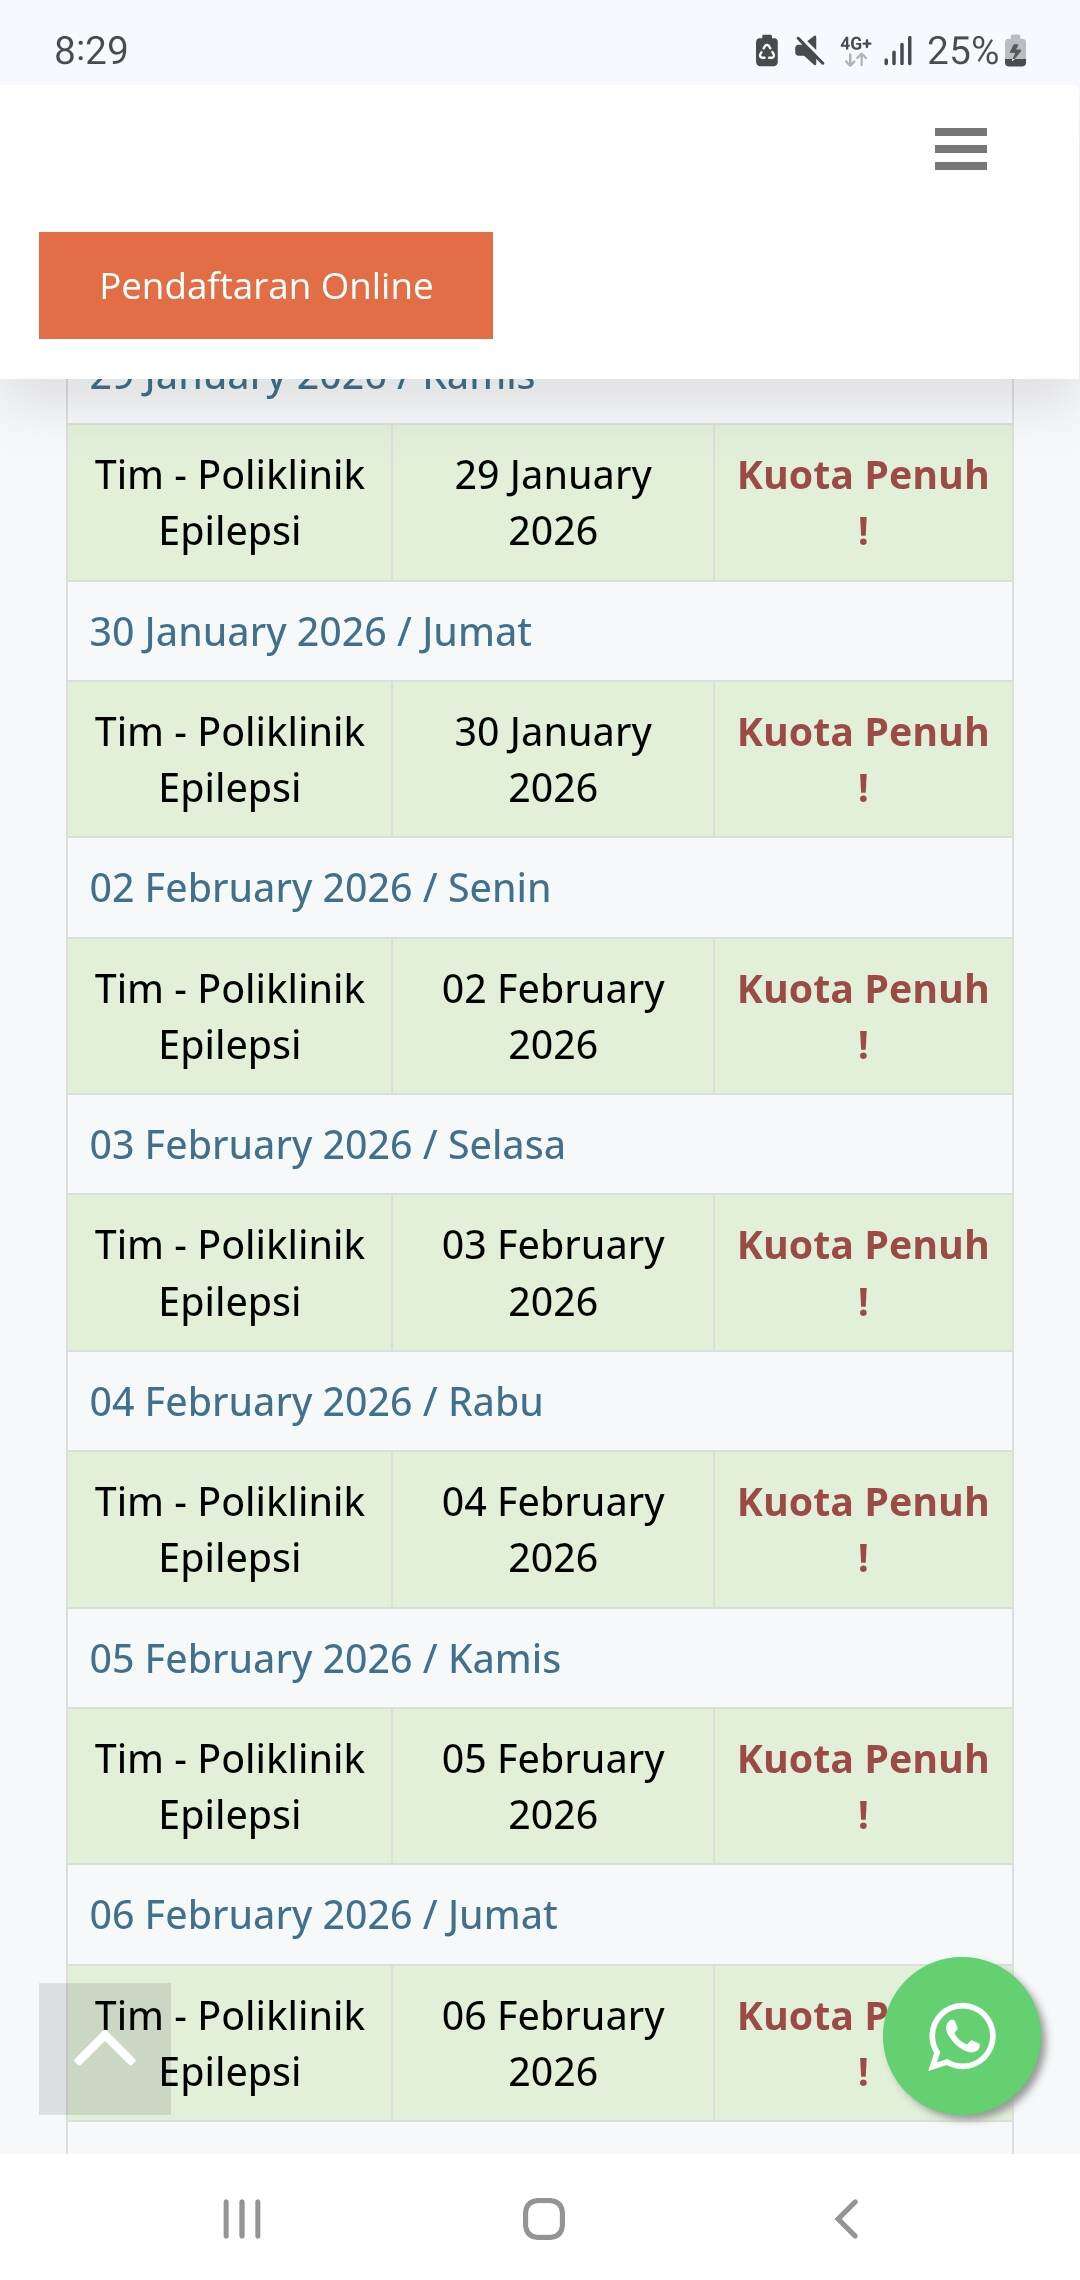
Task: Tap the 04 February 2026 date cell
Action: click(x=553, y=1529)
